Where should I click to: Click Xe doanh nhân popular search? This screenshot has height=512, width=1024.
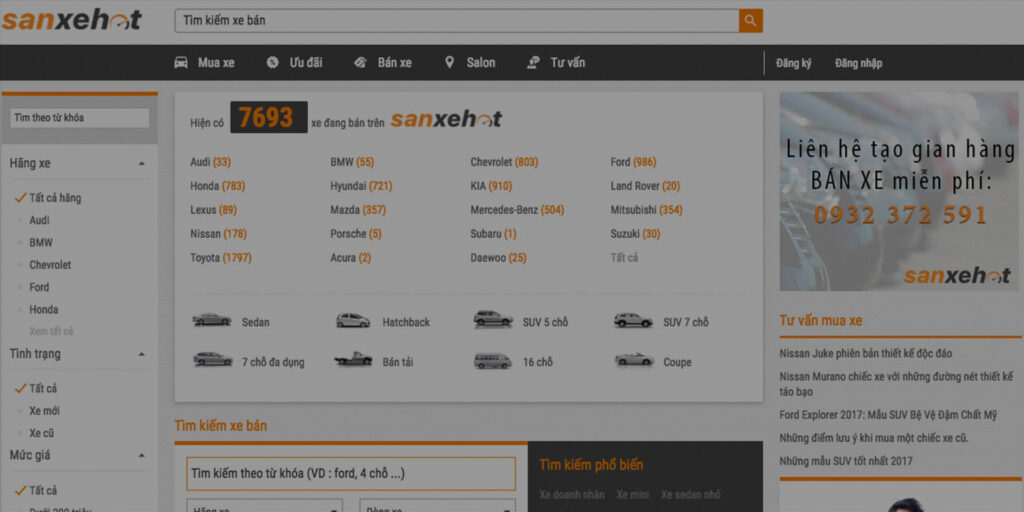point(571,494)
